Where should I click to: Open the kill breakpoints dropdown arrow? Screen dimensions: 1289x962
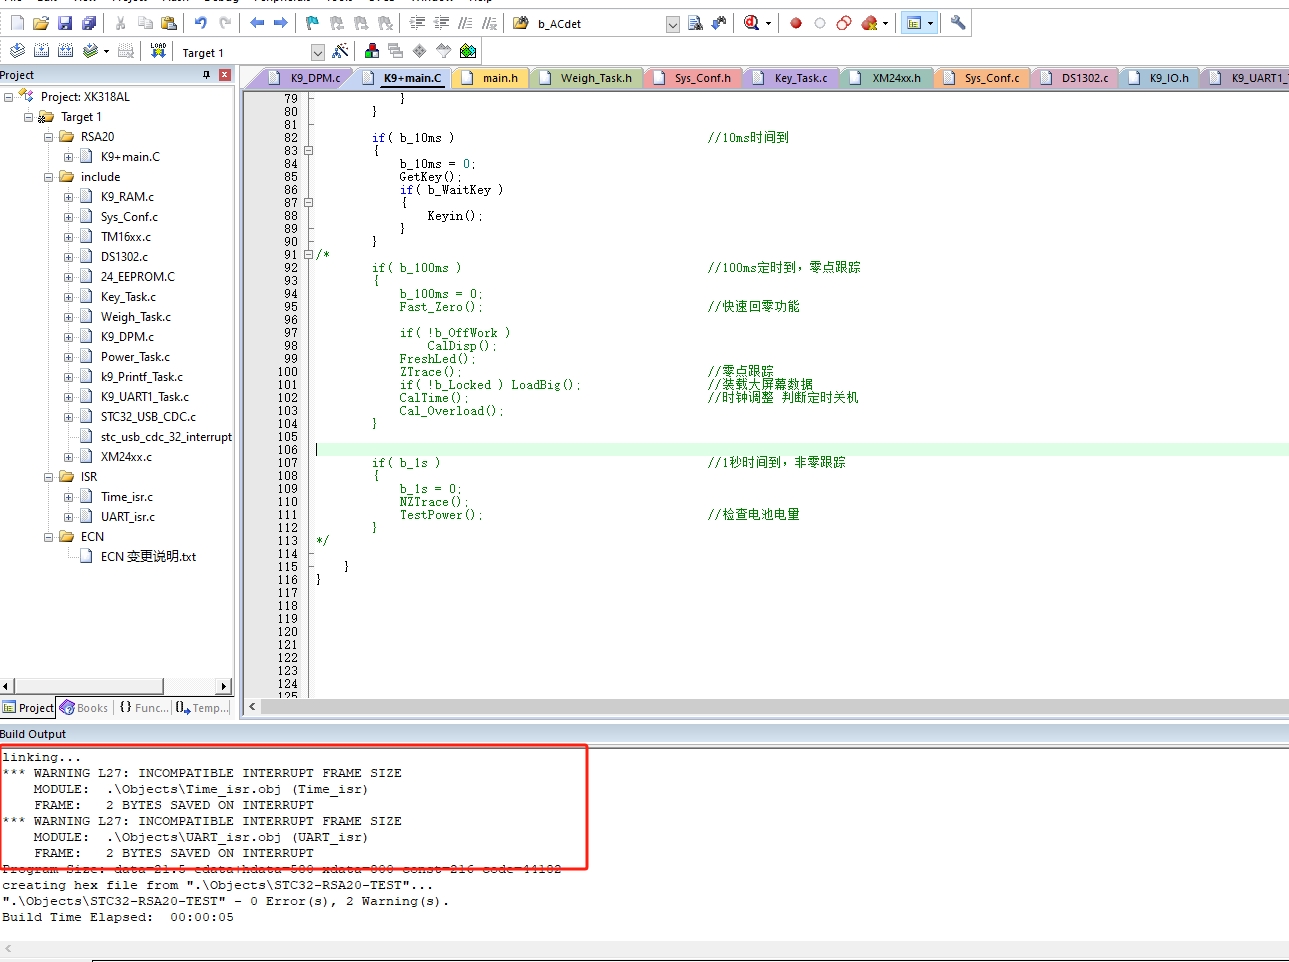[885, 23]
